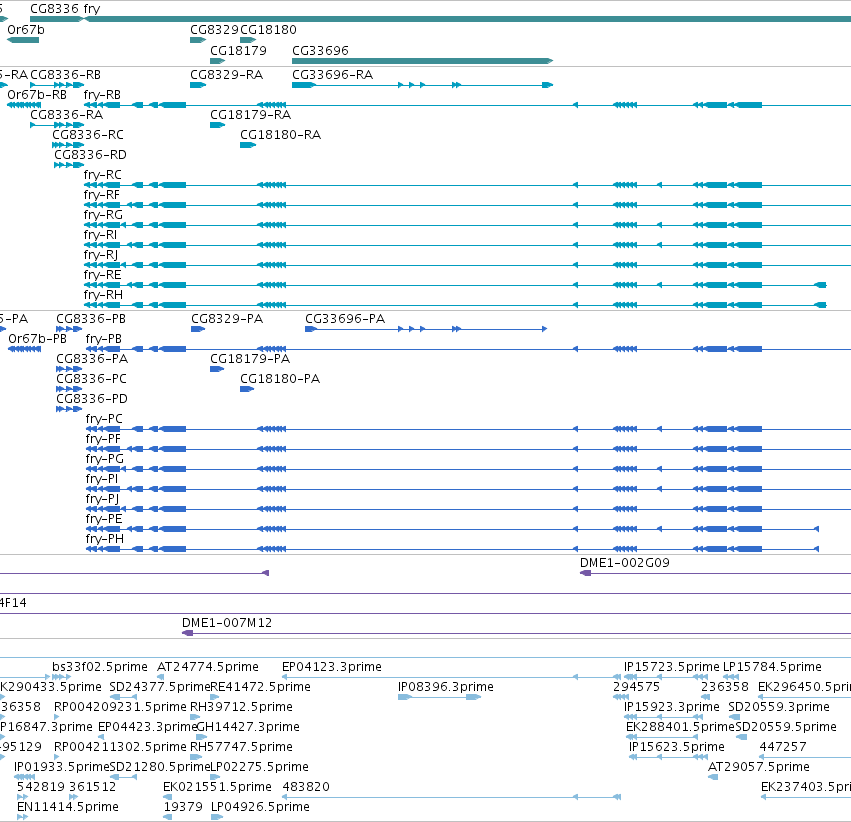
Task: Select the fry-RI transcript label
Action: pyautogui.click(x=100, y=235)
